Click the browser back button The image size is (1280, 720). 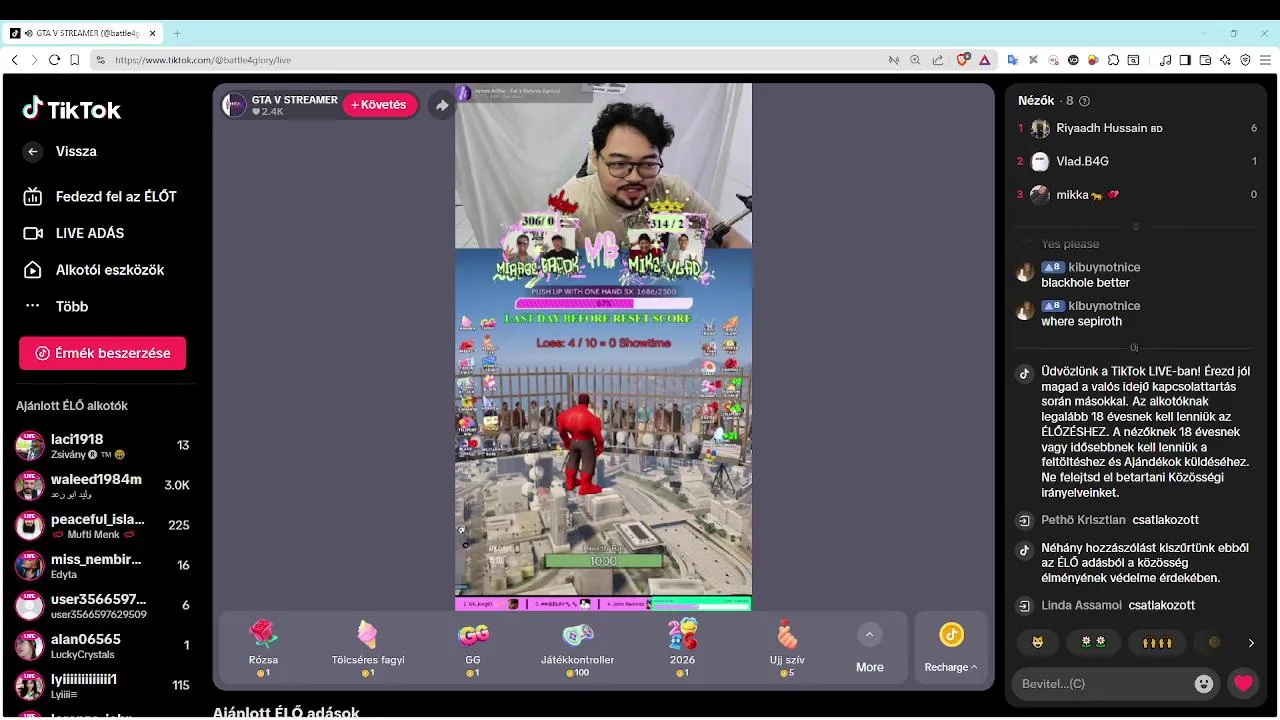[x=14, y=60]
